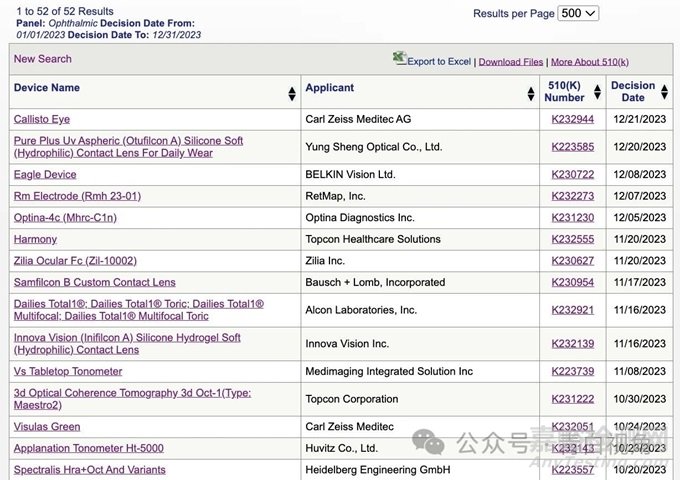Viewport: 680px width, 480px height.
Task: Click the Export to Excel link
Action: point(439,62)
